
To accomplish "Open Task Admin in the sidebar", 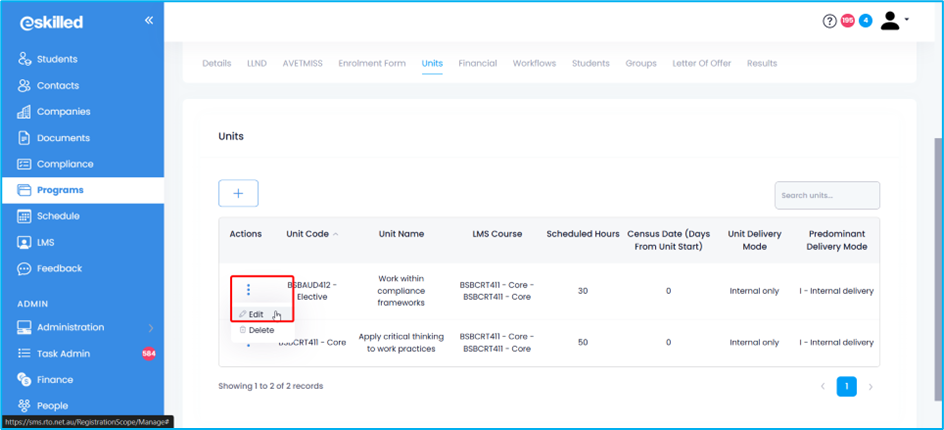I will click(x=63, y=353).
